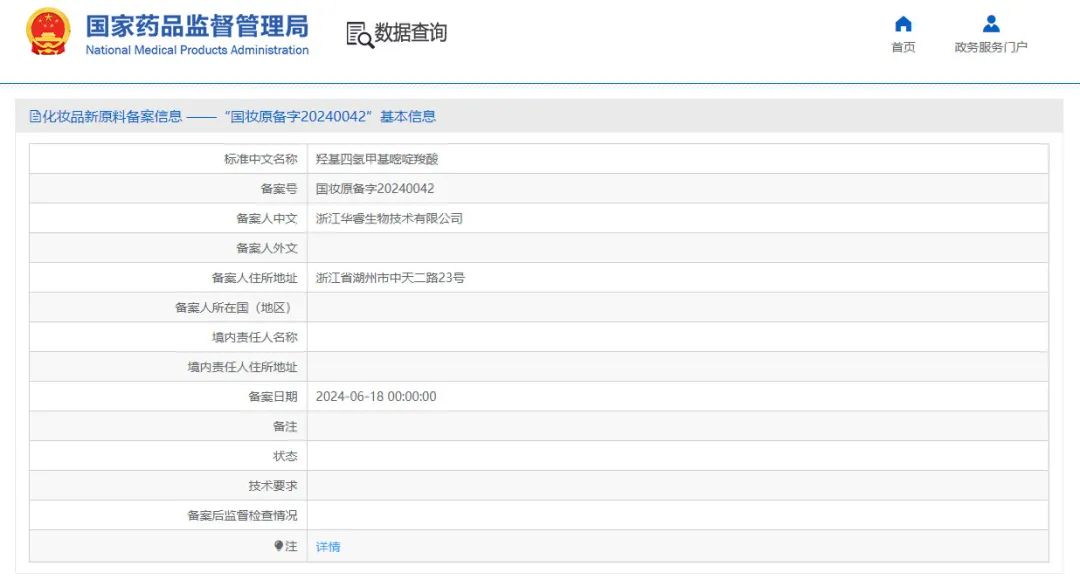Click the document icon before 化妆品新原料备案信息
Screen dimensions: 1080x580
pyautogui.click(x=34, y=116)
